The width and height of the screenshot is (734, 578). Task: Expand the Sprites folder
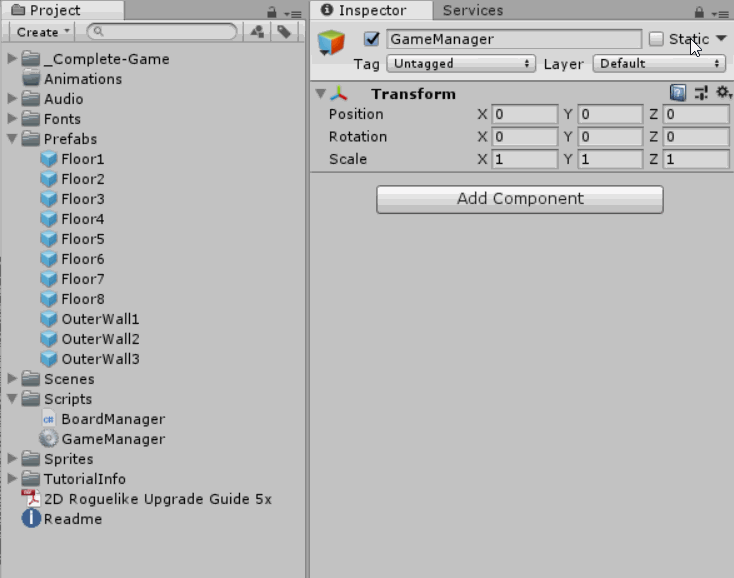click(x=12, y=458)
